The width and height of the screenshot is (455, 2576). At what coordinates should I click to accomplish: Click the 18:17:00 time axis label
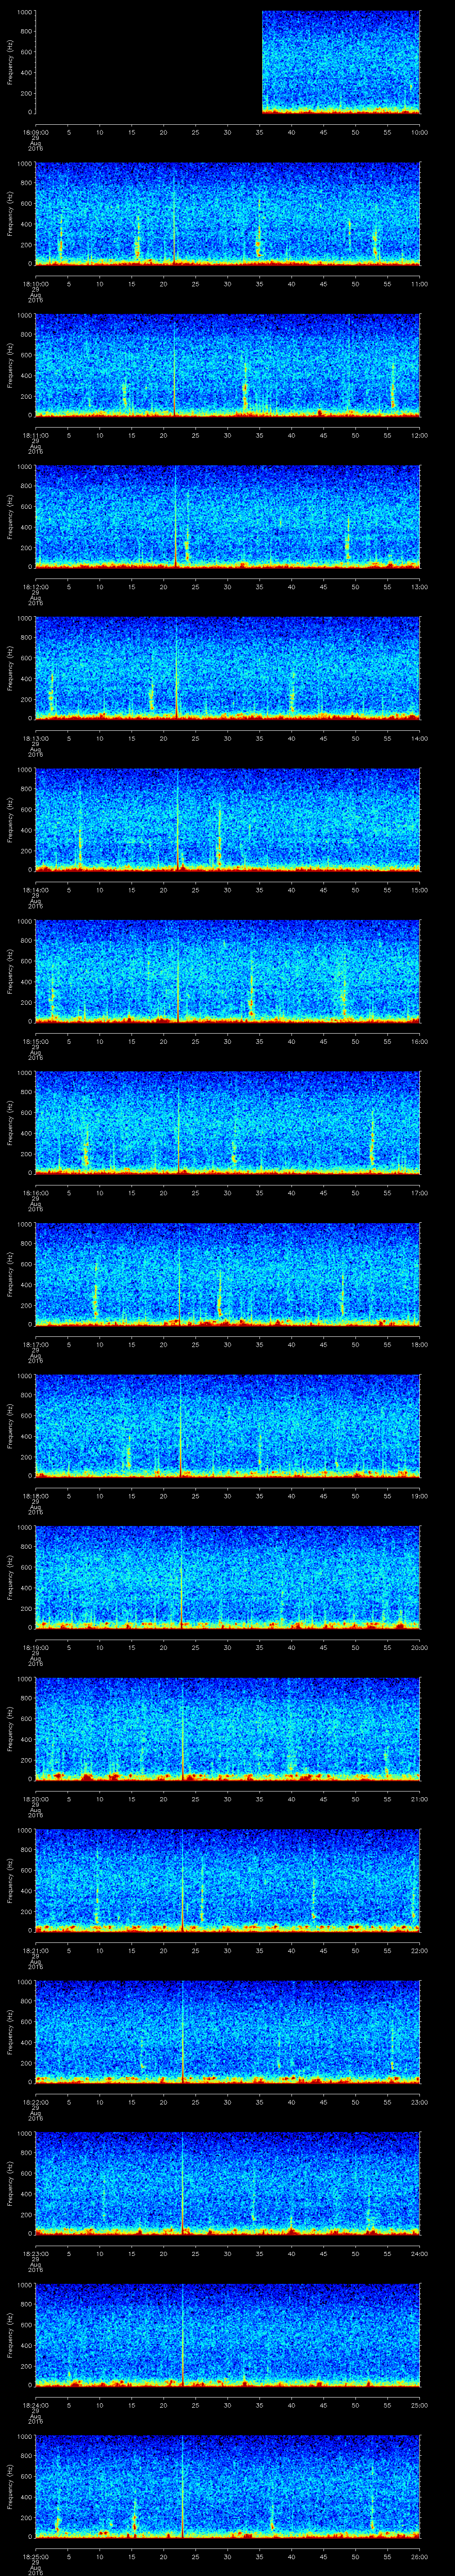[35, 1344]
